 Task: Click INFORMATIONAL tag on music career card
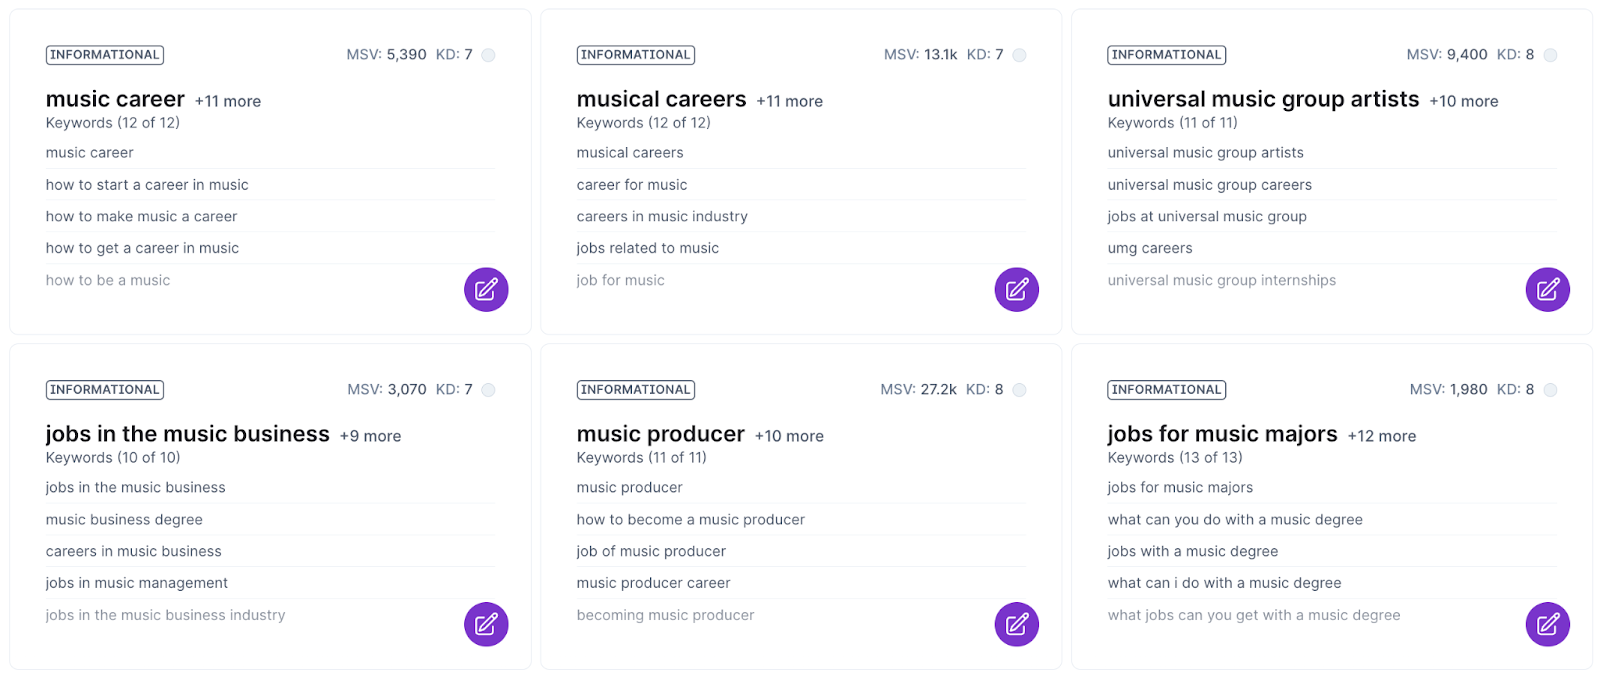click(105, 55)
